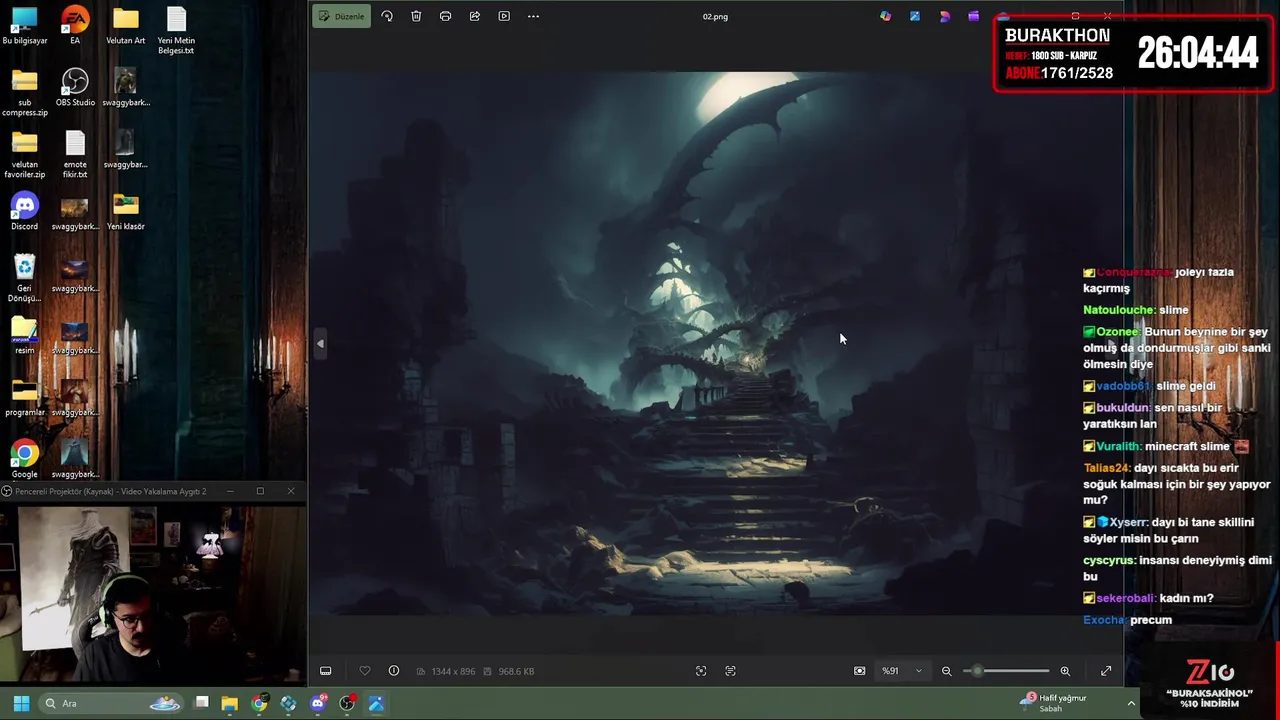Select Bu bilgisayar desktop icon

coord(25,26)
